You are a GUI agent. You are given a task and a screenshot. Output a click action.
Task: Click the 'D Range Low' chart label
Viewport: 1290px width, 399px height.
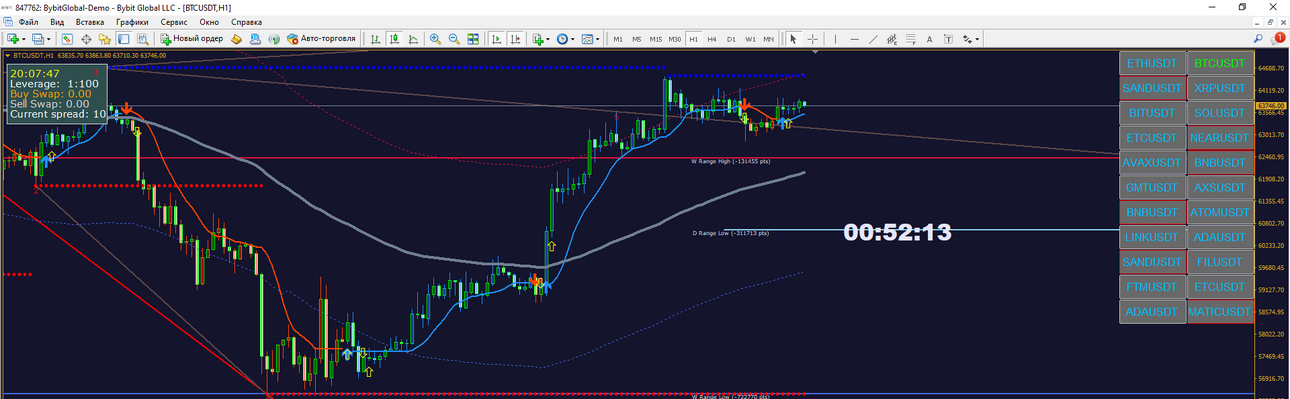coord(731,233)
